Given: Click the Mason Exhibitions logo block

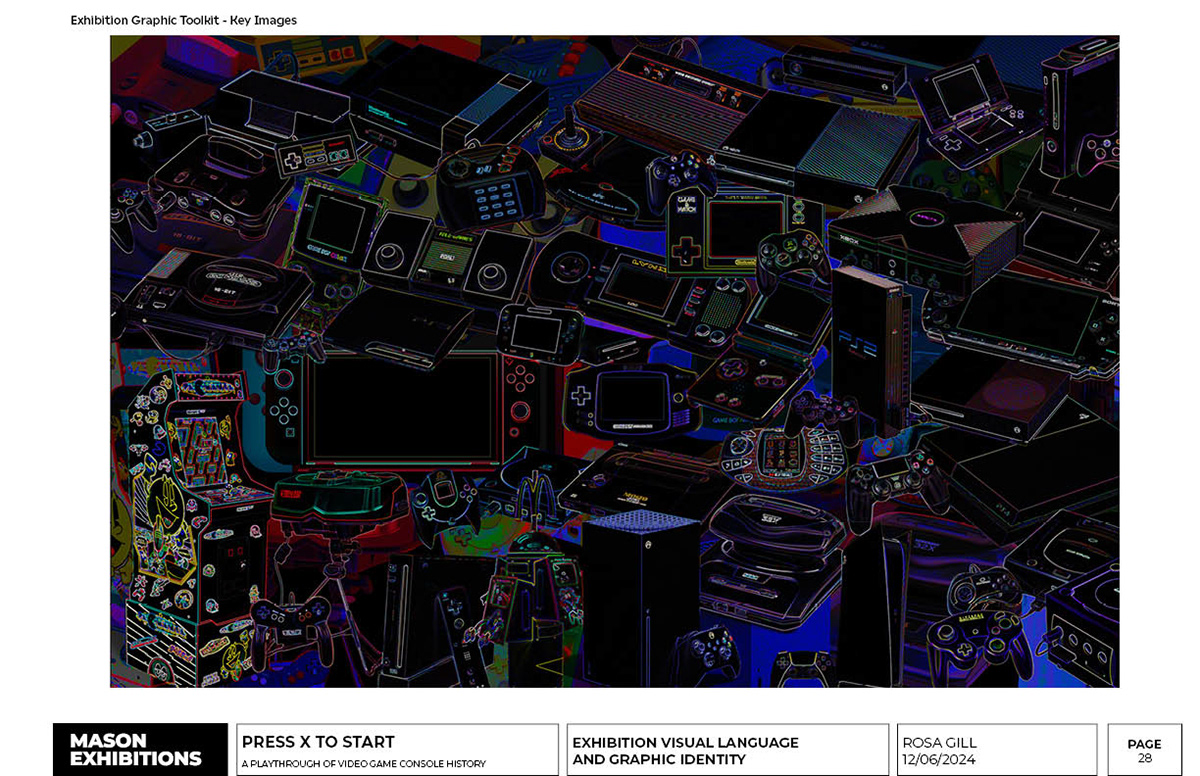Looking at the screenshot, I should 140,749.
